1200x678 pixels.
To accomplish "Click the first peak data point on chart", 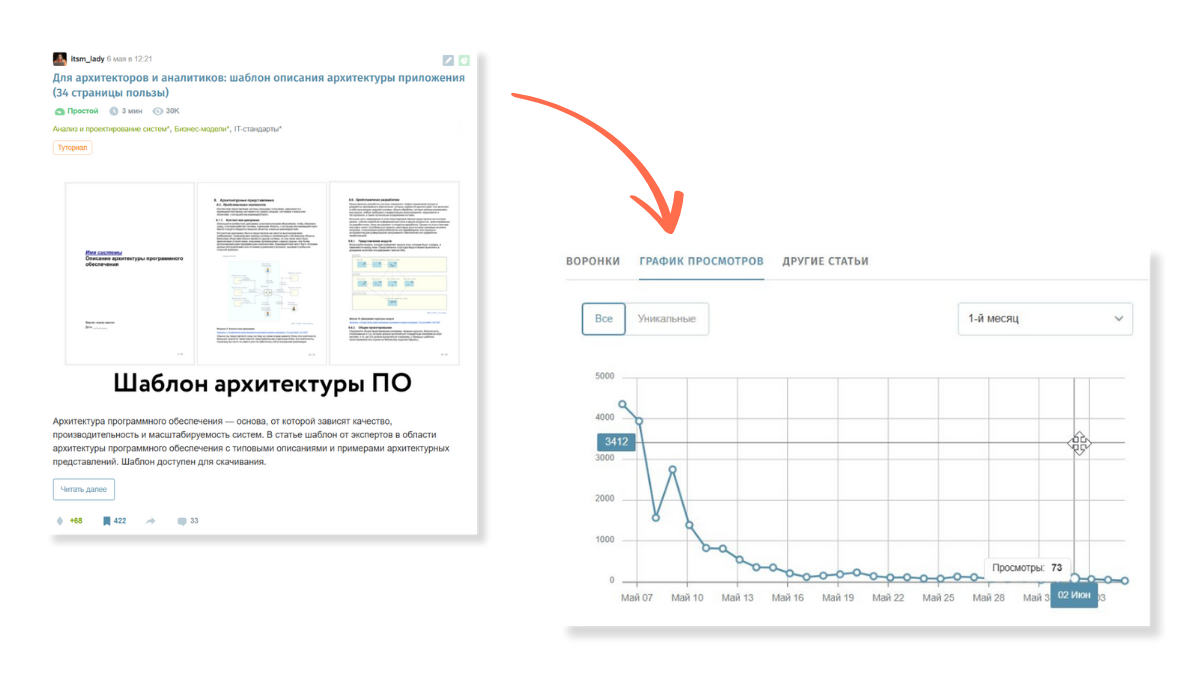I will [x=622, y=404].
